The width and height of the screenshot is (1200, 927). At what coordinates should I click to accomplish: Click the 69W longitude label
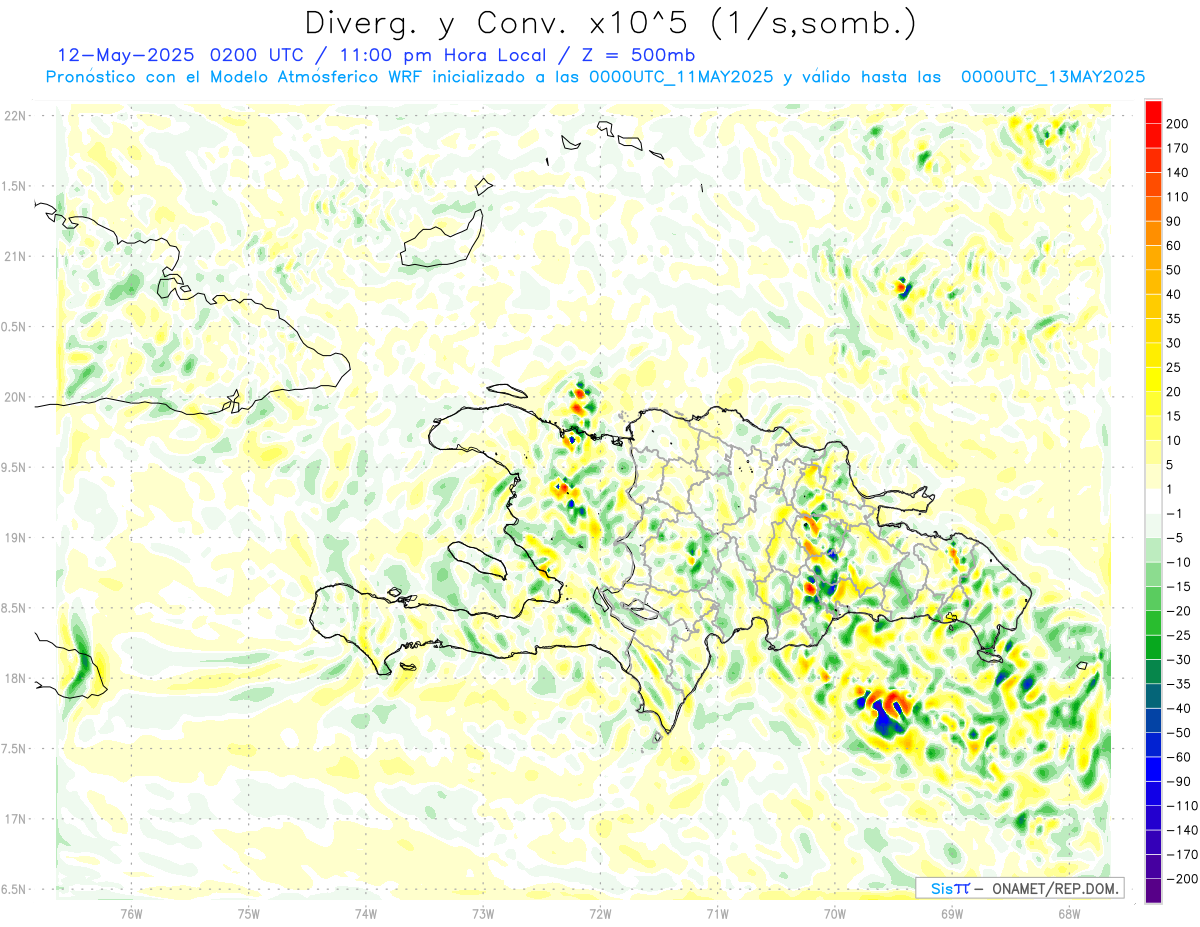(952, 912)
